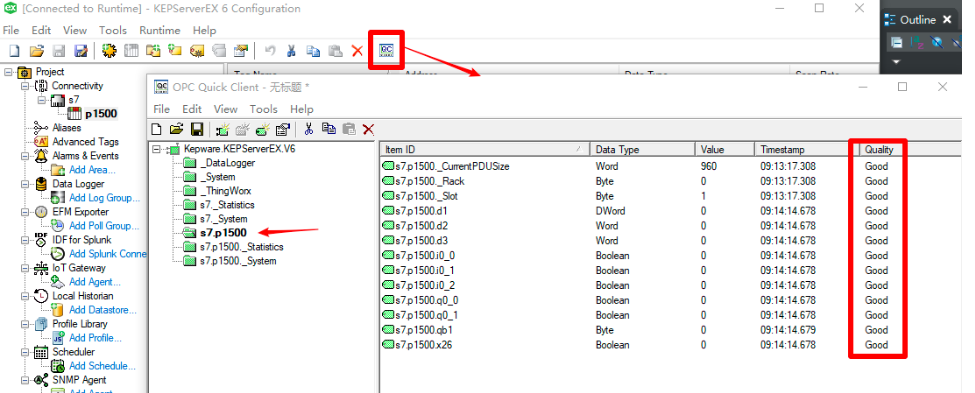975x393 pixels.
Task: Click the Cut scissors icon in Quick Client toolbar
Action: pyautogui.click(x=308, y=129)
